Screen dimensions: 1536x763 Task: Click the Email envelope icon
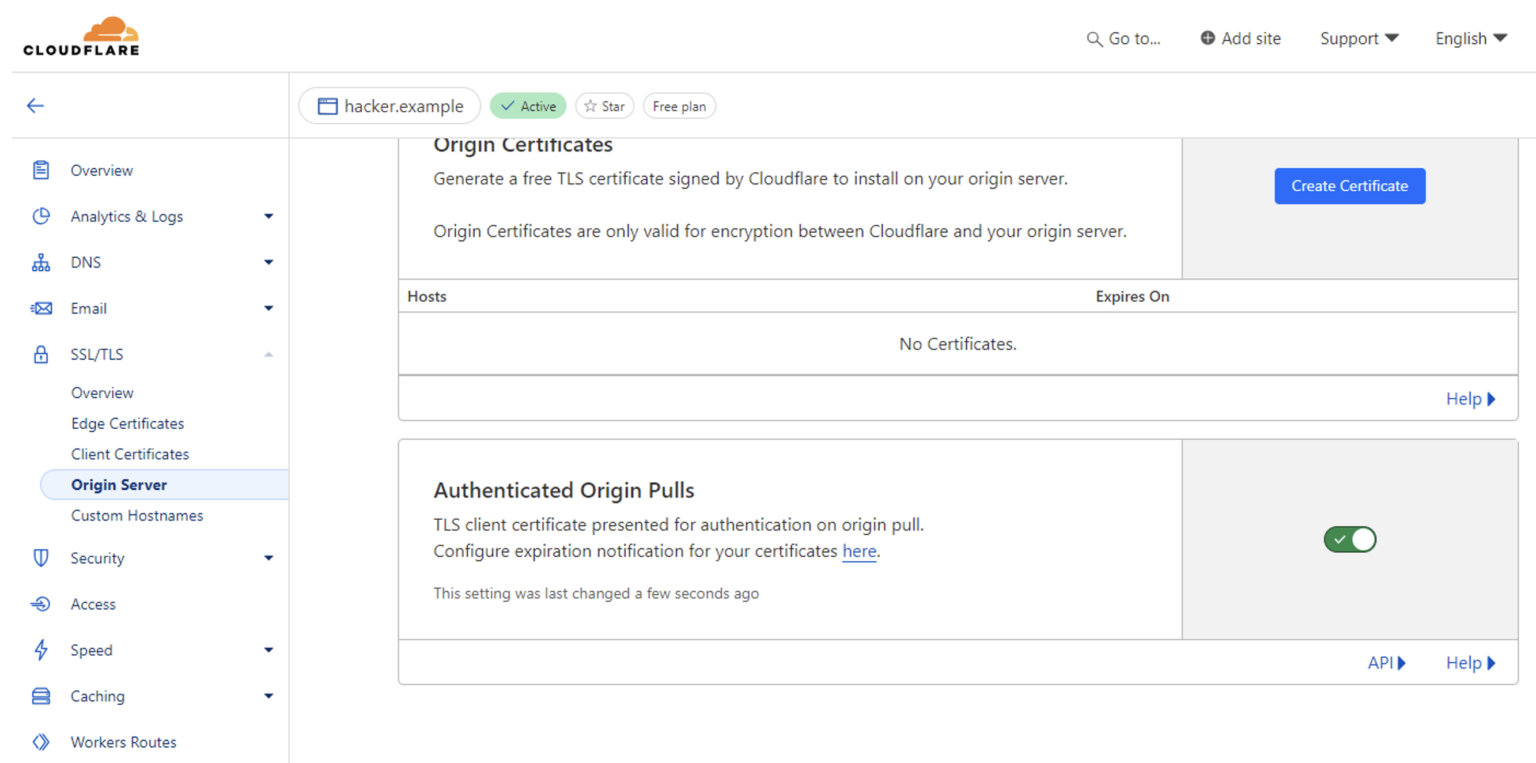click(40, 308)
